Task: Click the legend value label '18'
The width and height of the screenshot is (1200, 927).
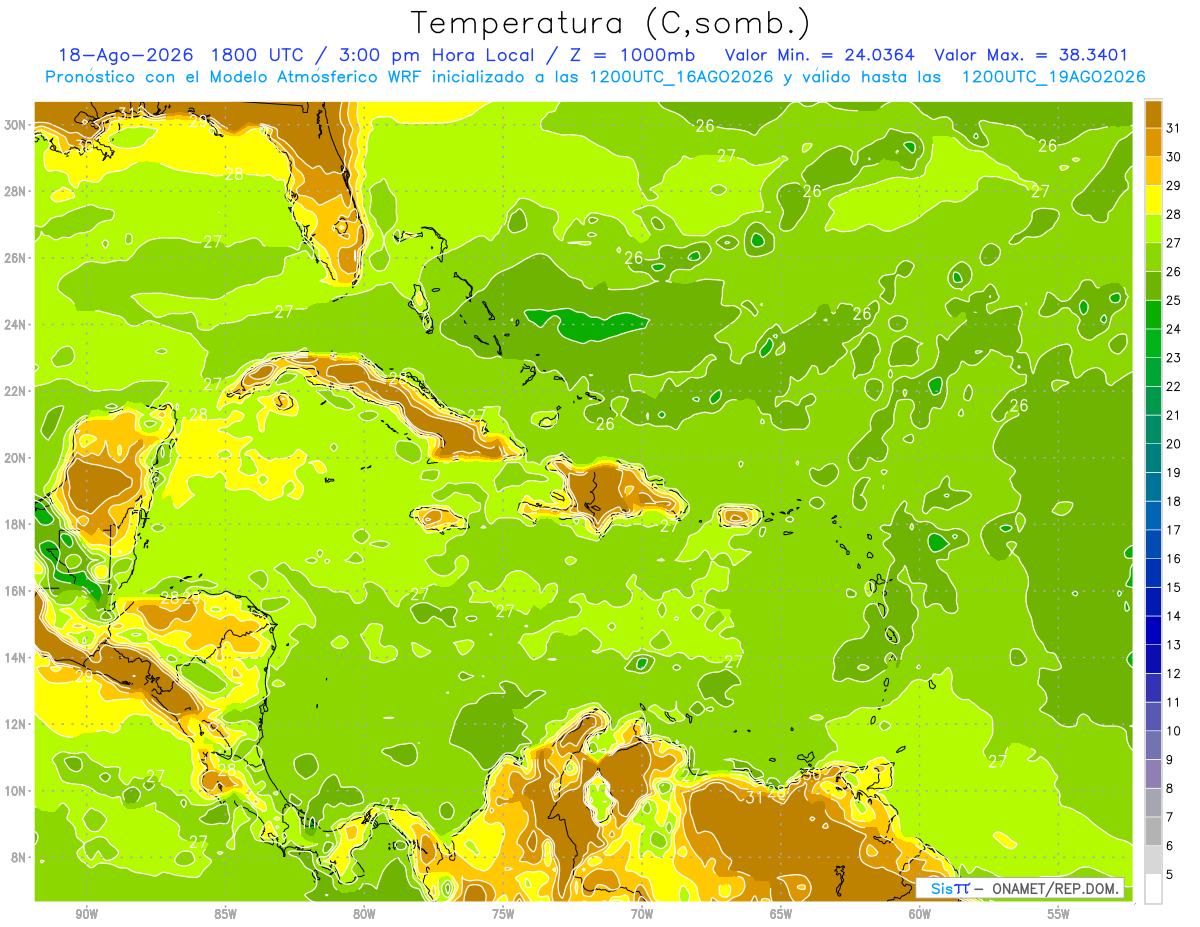Action: point(1173,501)
